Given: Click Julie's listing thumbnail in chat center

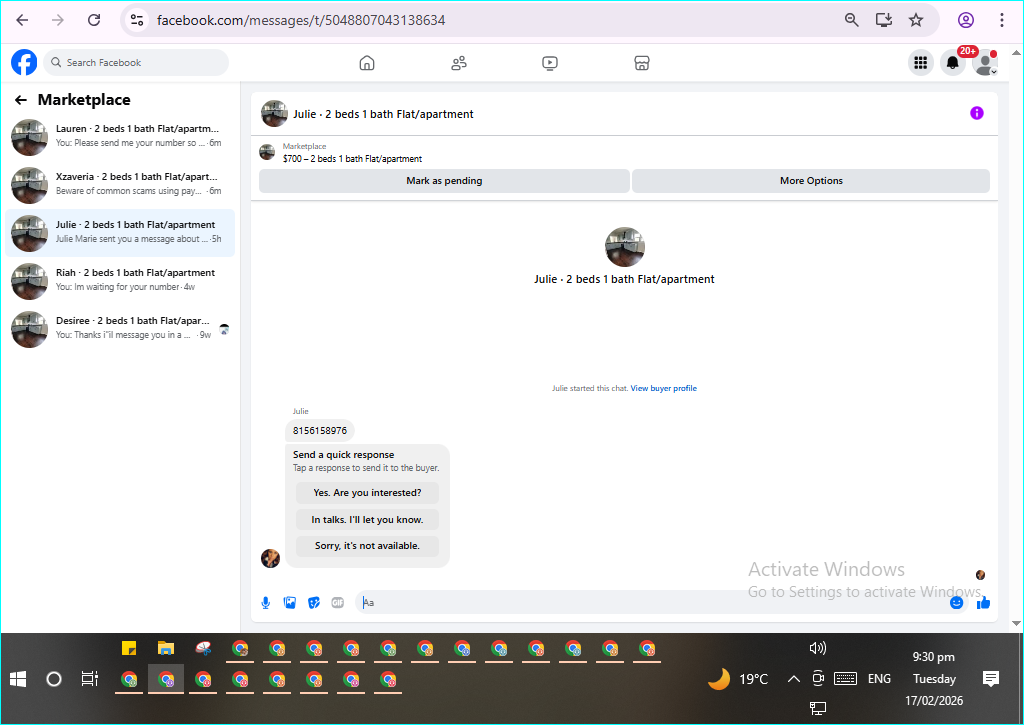Looking at the screenshot, I should click(625, 247).
